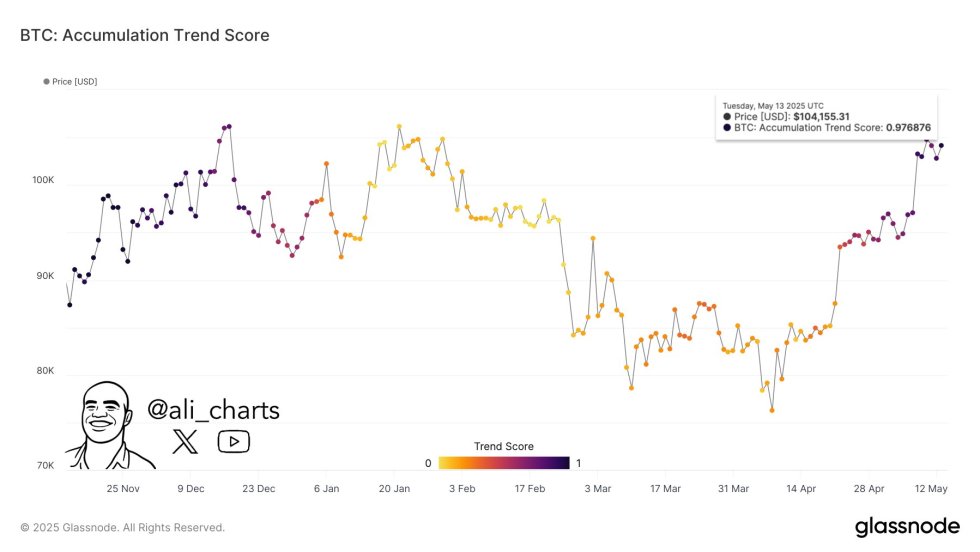Click the Accumulation Trend Score tooltip dot
The image size is (980, 552).
coord(727,128)
